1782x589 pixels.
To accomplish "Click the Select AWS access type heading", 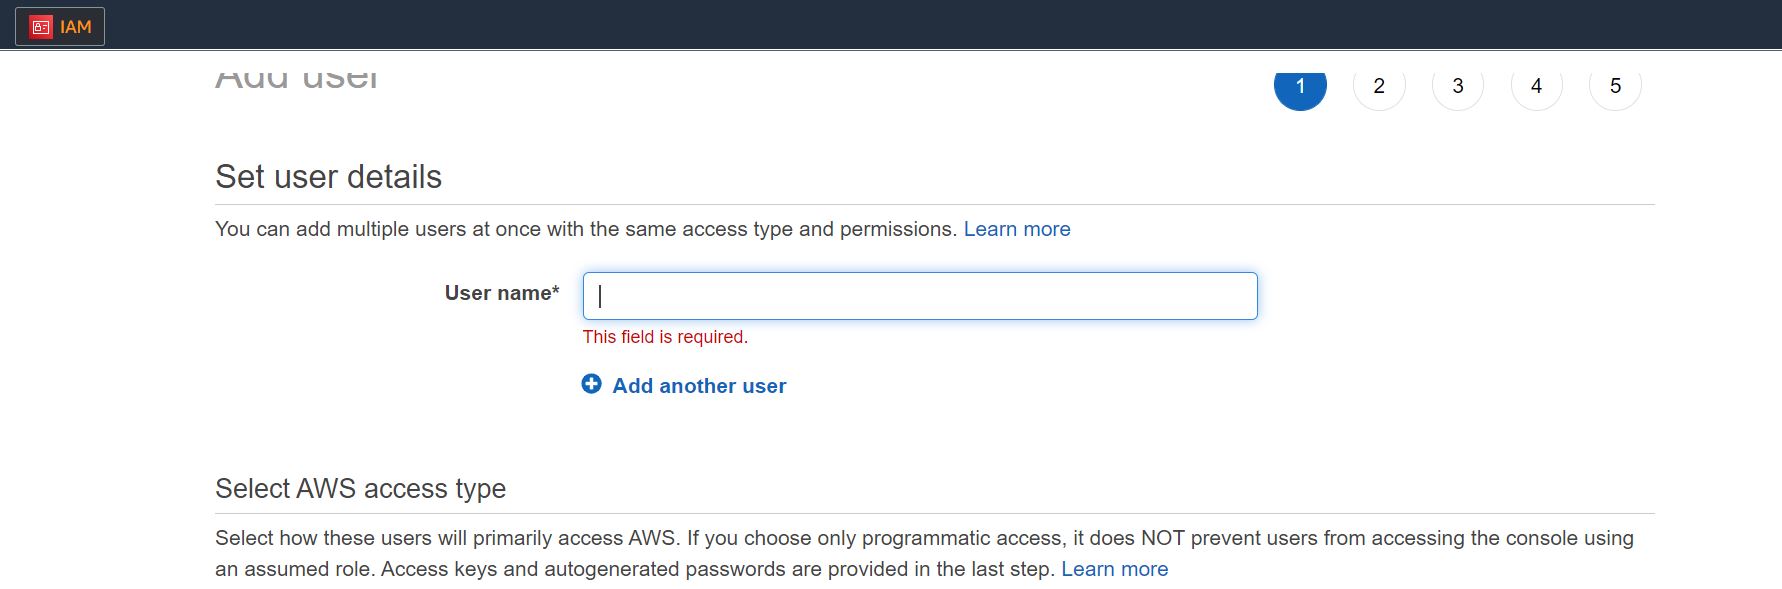I will [x=361, y=489].
